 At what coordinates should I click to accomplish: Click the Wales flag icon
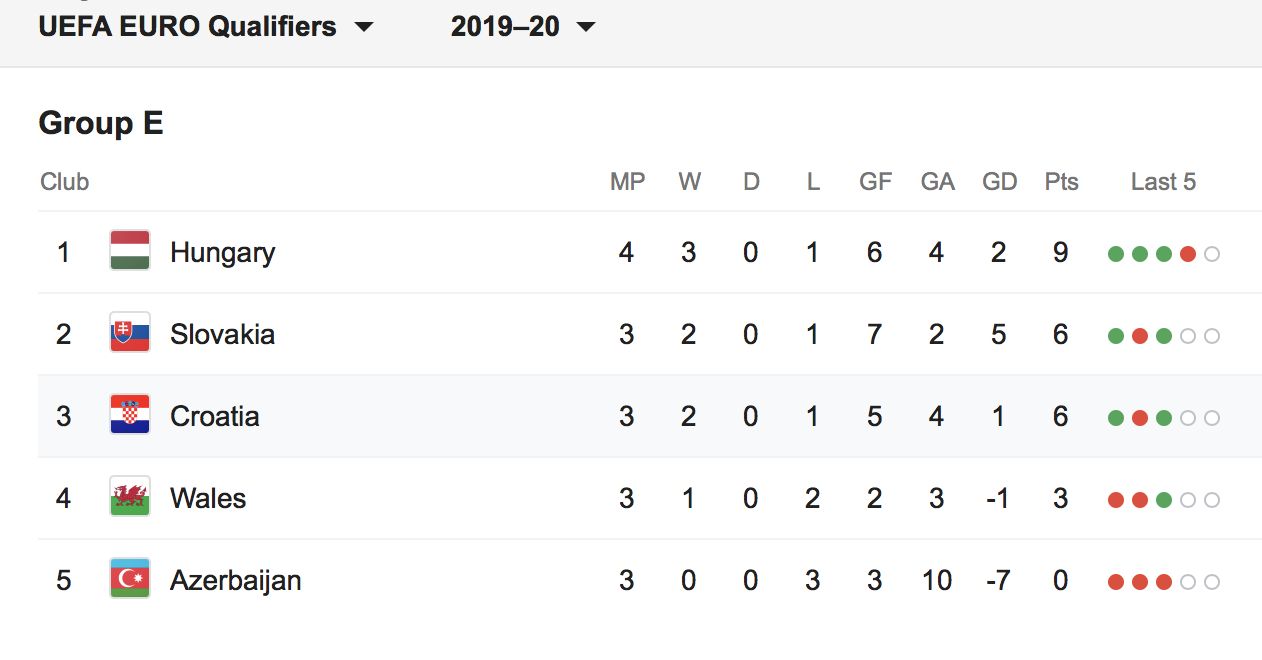tap(130, 497)
